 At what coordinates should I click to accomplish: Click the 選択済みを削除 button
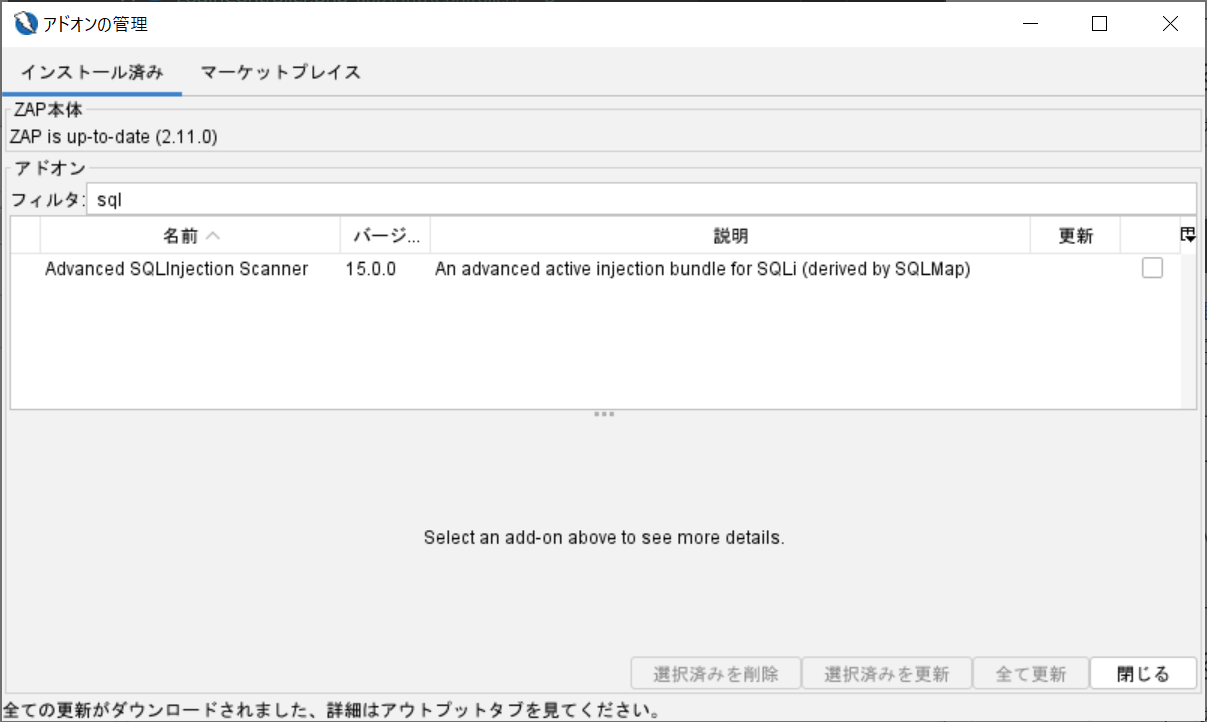pos(716,674)
